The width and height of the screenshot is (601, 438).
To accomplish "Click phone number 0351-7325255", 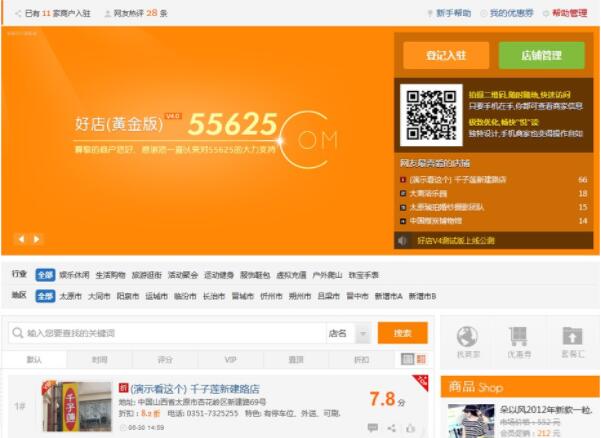I will click(x=212, y=413).
